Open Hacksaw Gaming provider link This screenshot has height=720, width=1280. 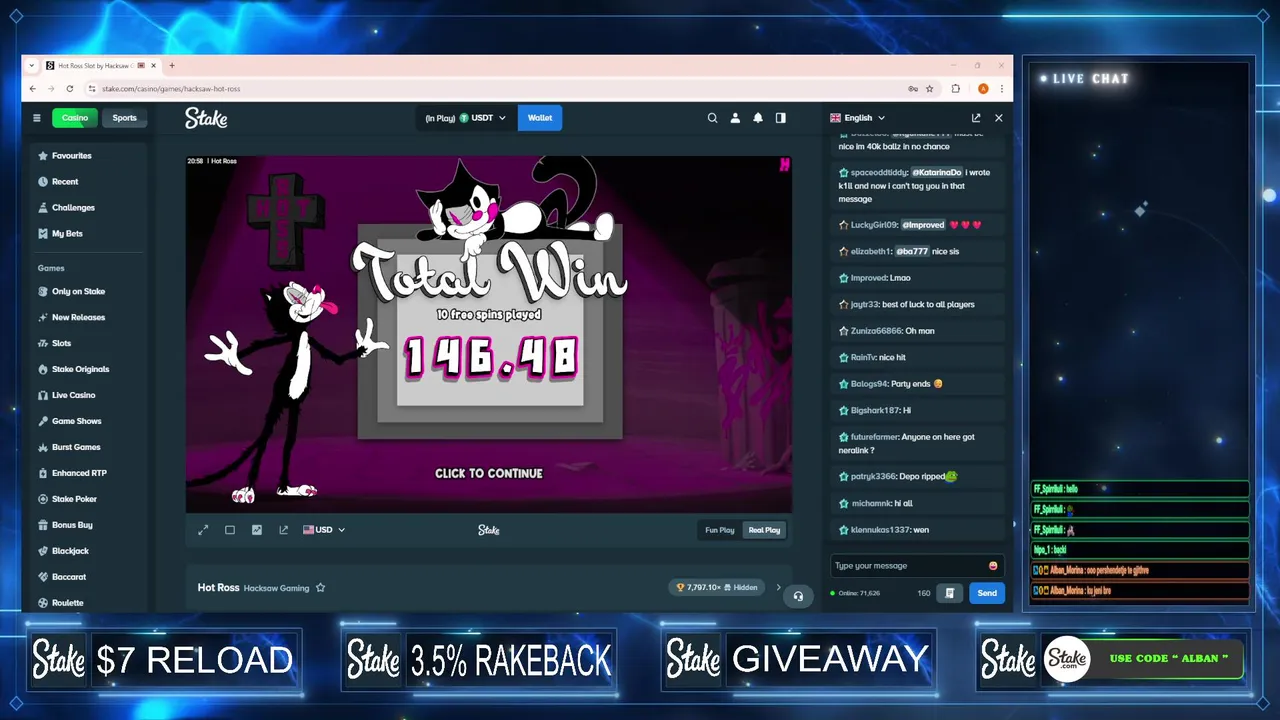tap(276, 588)
